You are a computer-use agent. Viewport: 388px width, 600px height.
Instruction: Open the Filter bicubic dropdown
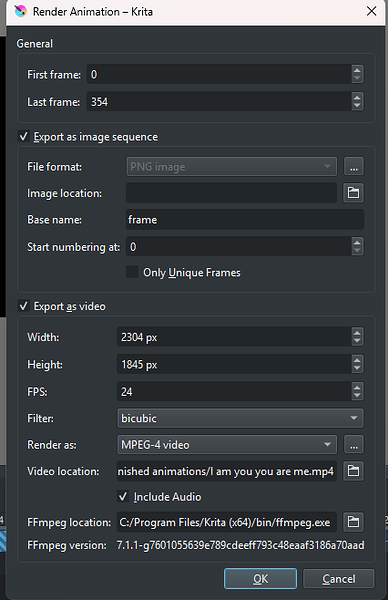click(x=240, y=418)
